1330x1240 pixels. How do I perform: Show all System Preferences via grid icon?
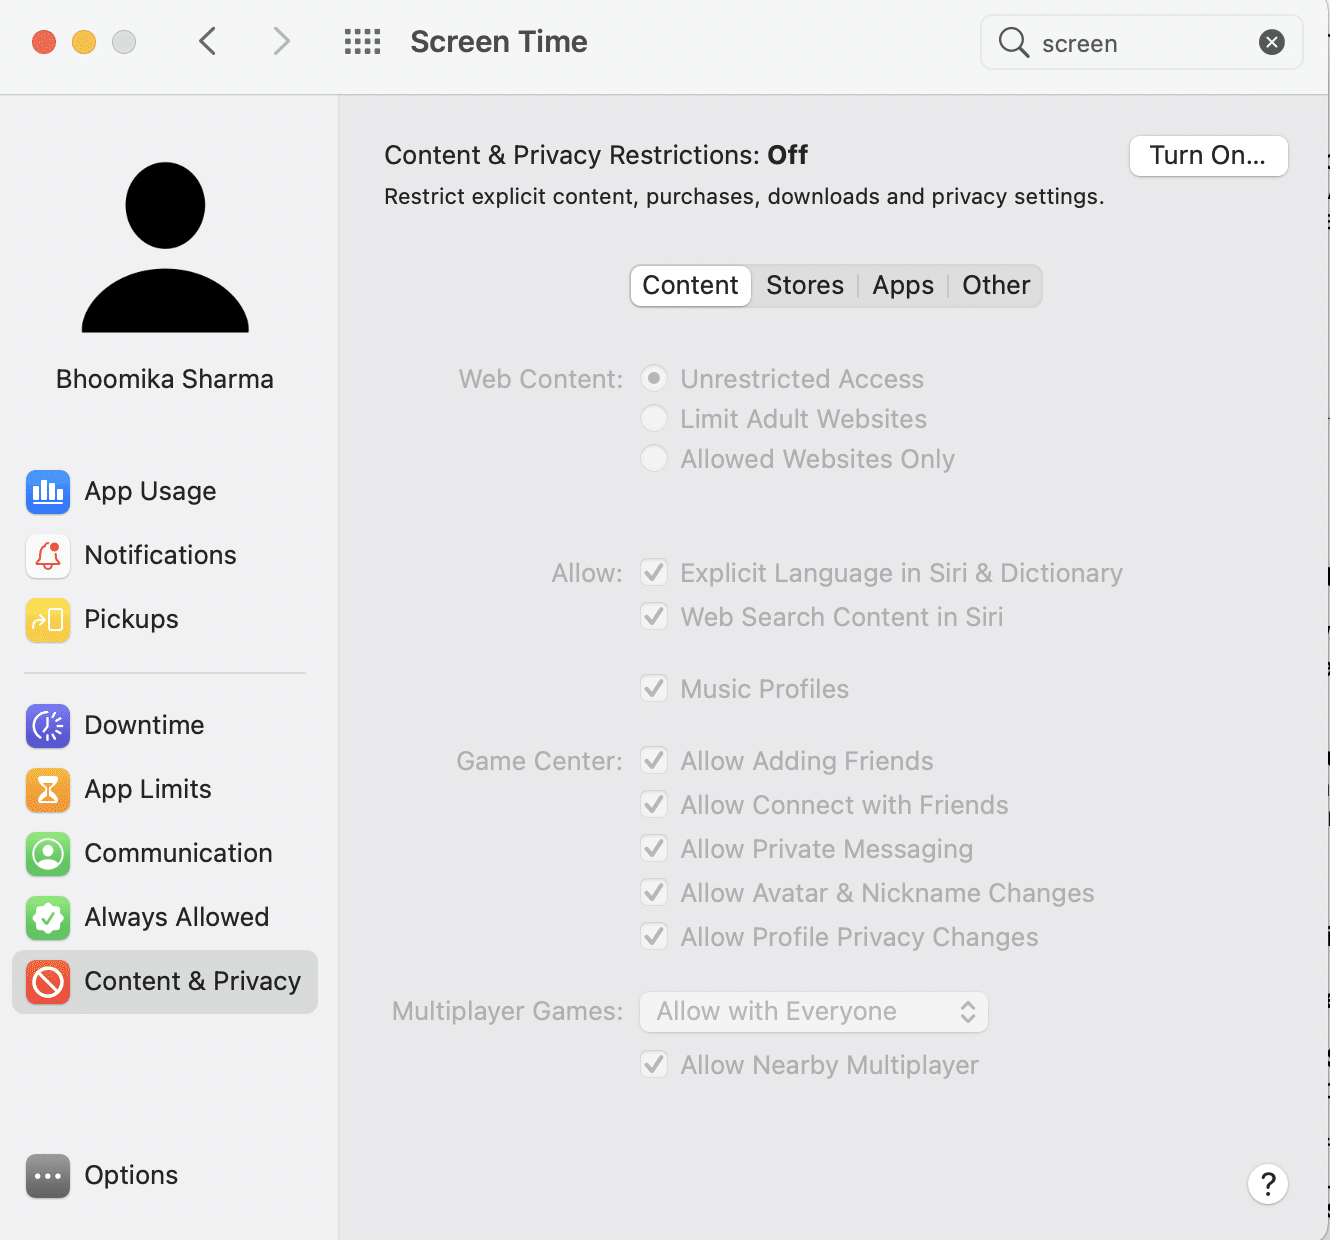(x=362, y=42)
